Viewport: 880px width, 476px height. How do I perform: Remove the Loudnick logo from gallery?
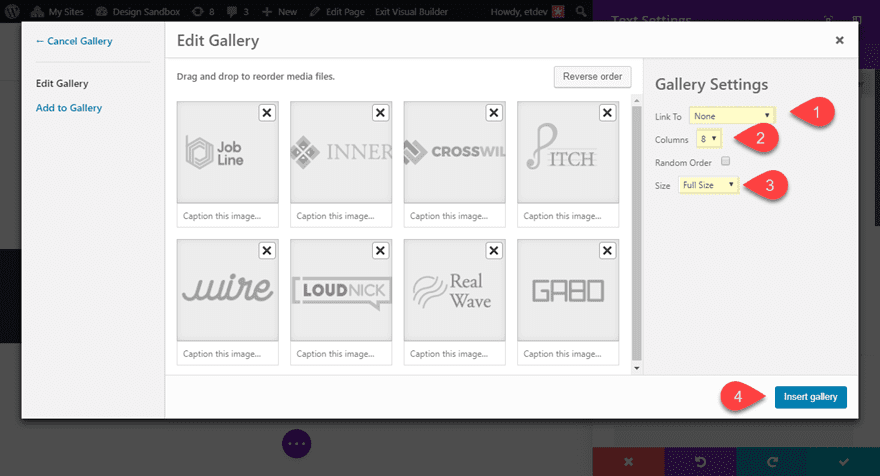point(380,251)
